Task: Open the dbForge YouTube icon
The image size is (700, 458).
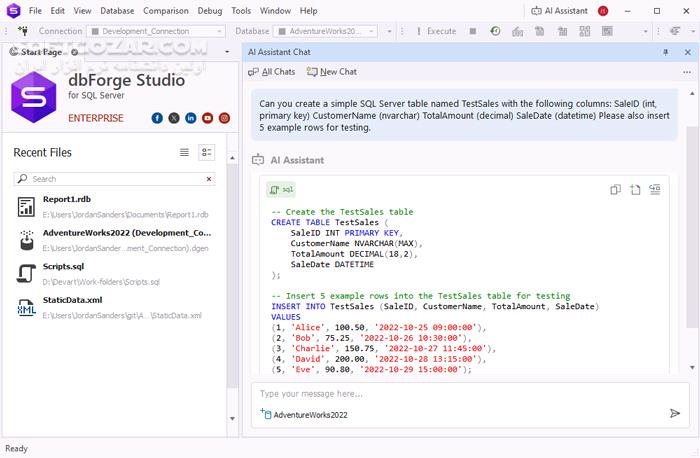Action: tap(208, 118)
